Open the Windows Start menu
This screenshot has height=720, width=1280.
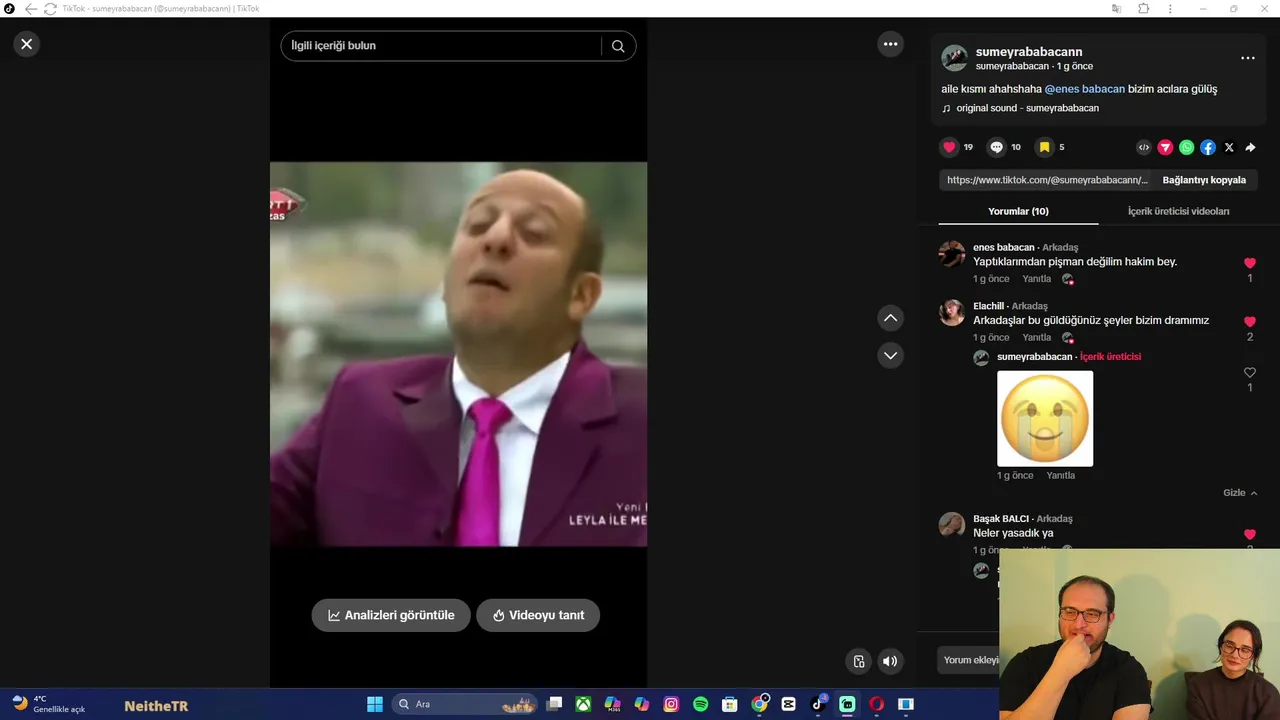(x=374, y=704)
